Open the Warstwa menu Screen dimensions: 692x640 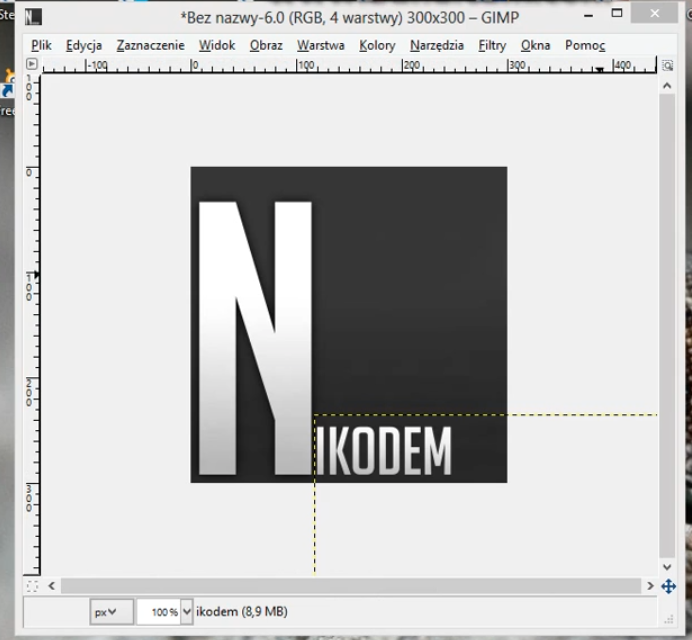[320, 45]
